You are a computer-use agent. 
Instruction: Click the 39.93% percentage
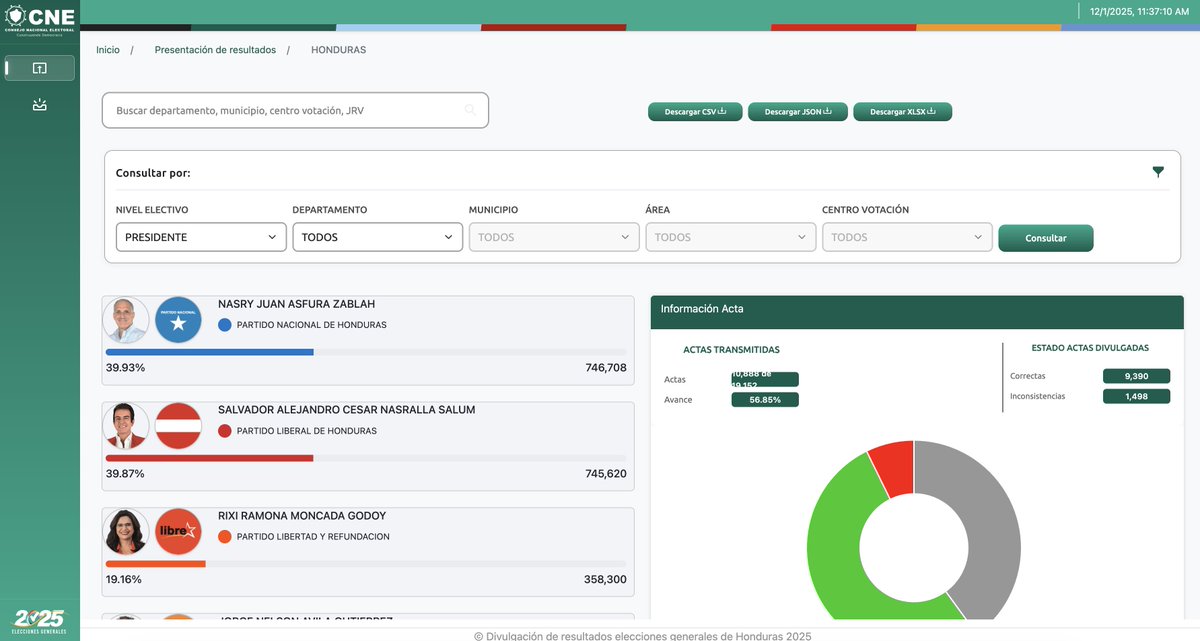(x=125, y=368)
